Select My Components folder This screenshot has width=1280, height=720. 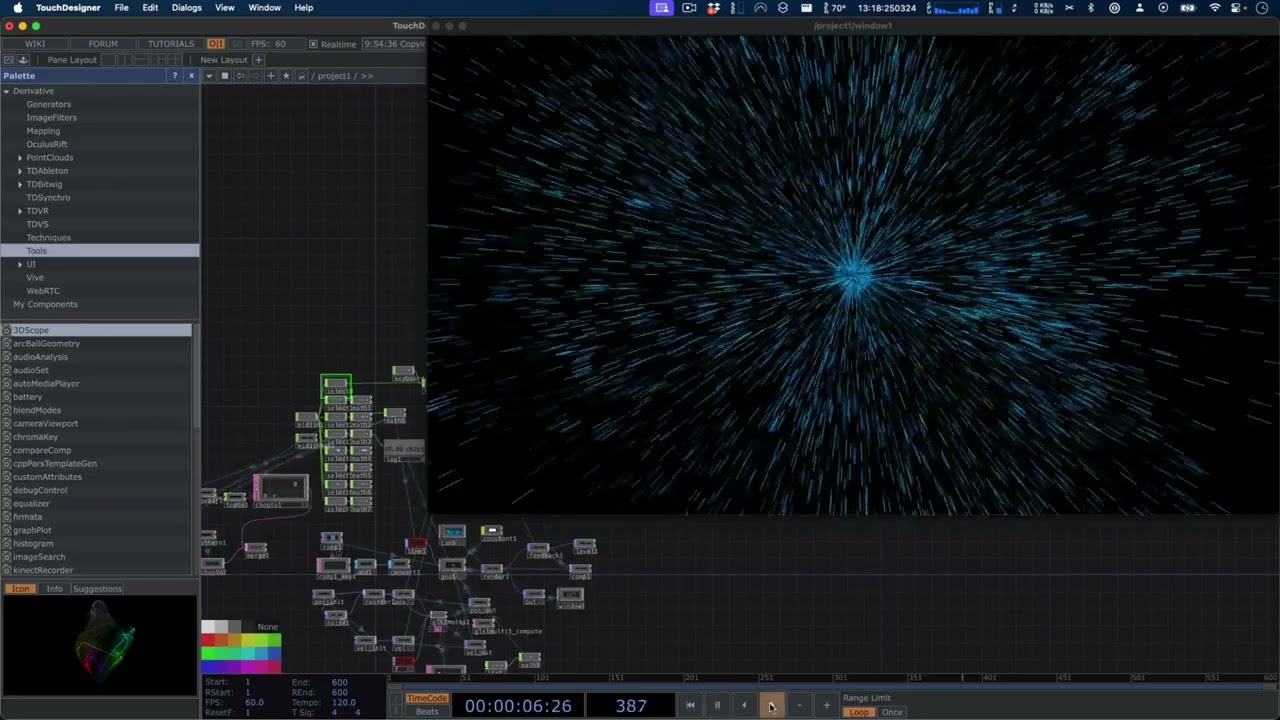click(45, 304)
